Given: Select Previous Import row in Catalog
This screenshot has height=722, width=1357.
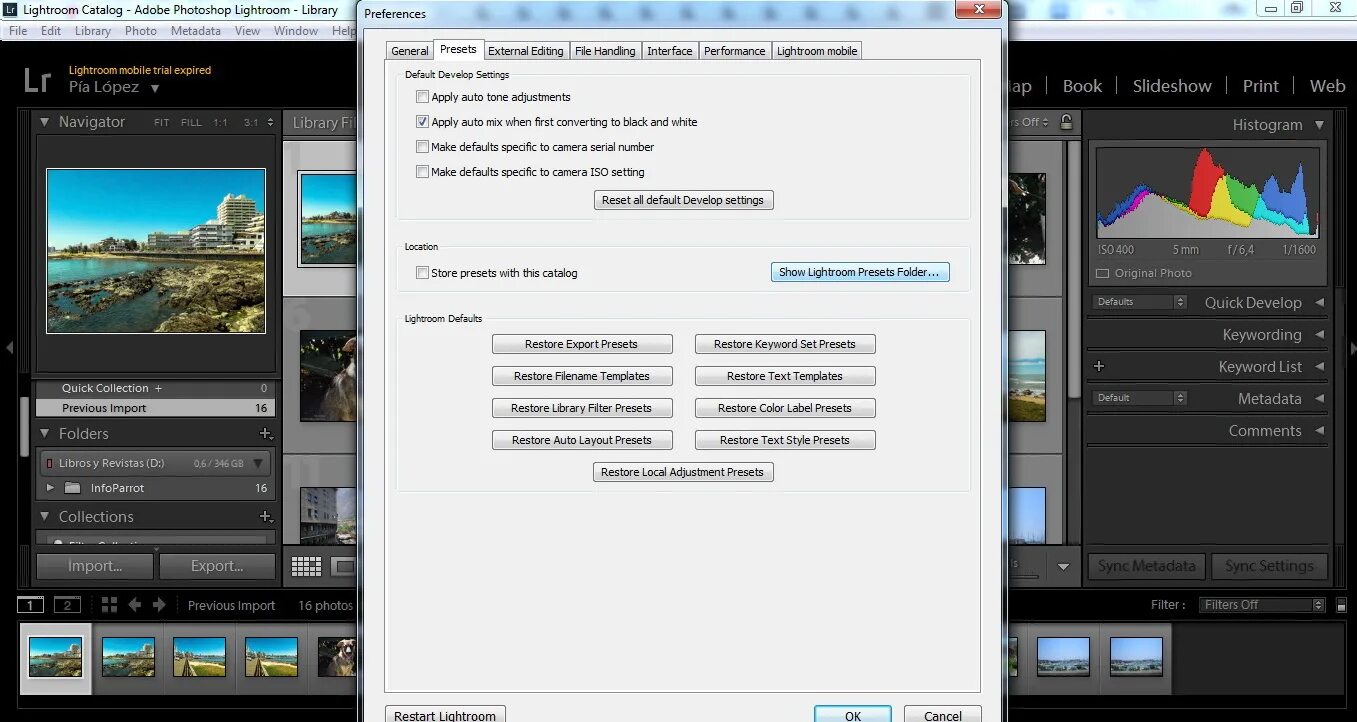Looking at the screenshot, I should (155, 408).
